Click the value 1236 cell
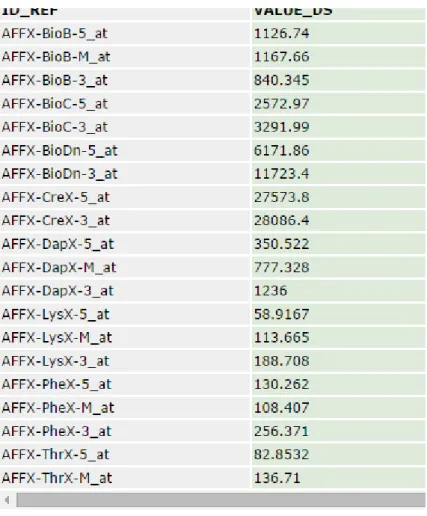This screenshot has height=516, width=427. tap(339, 291)
